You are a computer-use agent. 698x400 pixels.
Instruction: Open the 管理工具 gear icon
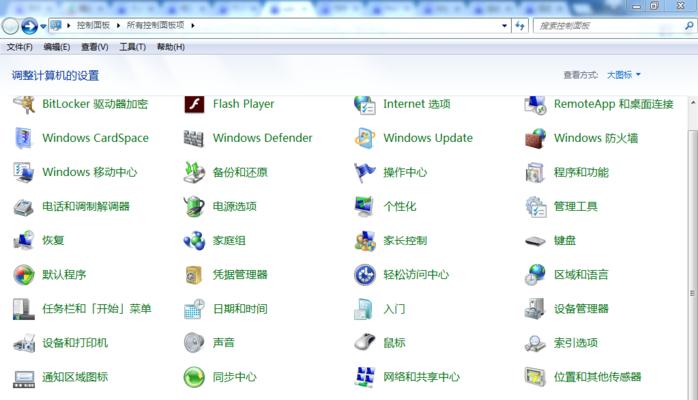(535, 206)
